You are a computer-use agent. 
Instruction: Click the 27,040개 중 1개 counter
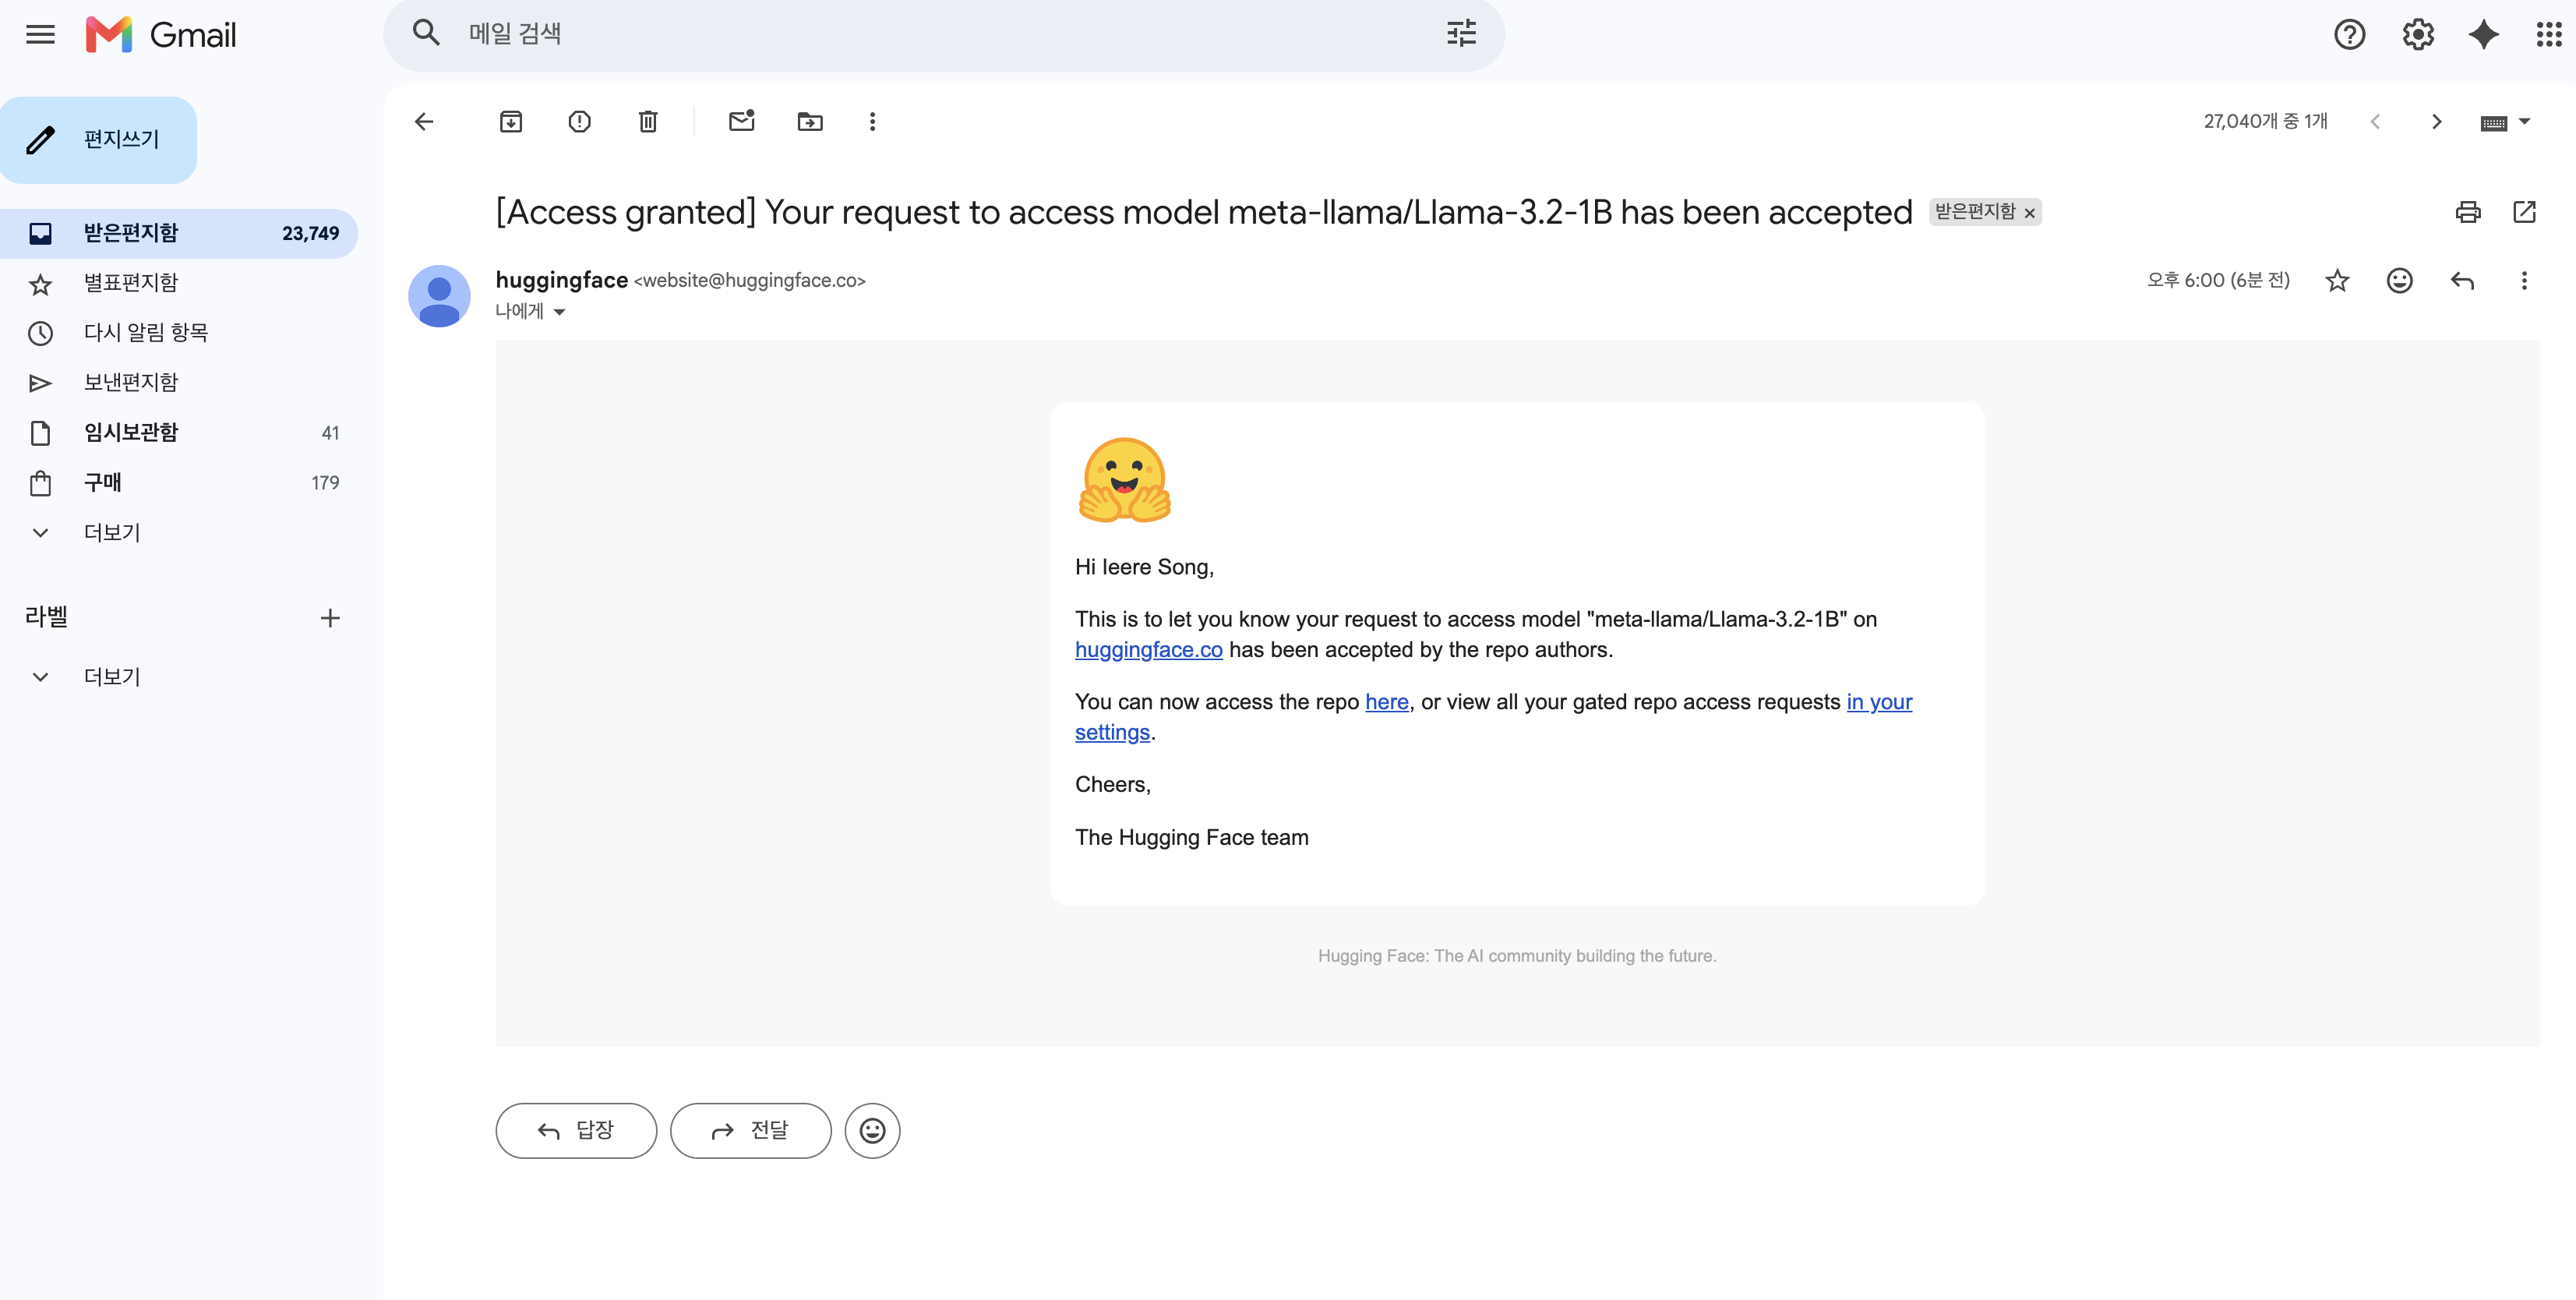pos(2265,122)
